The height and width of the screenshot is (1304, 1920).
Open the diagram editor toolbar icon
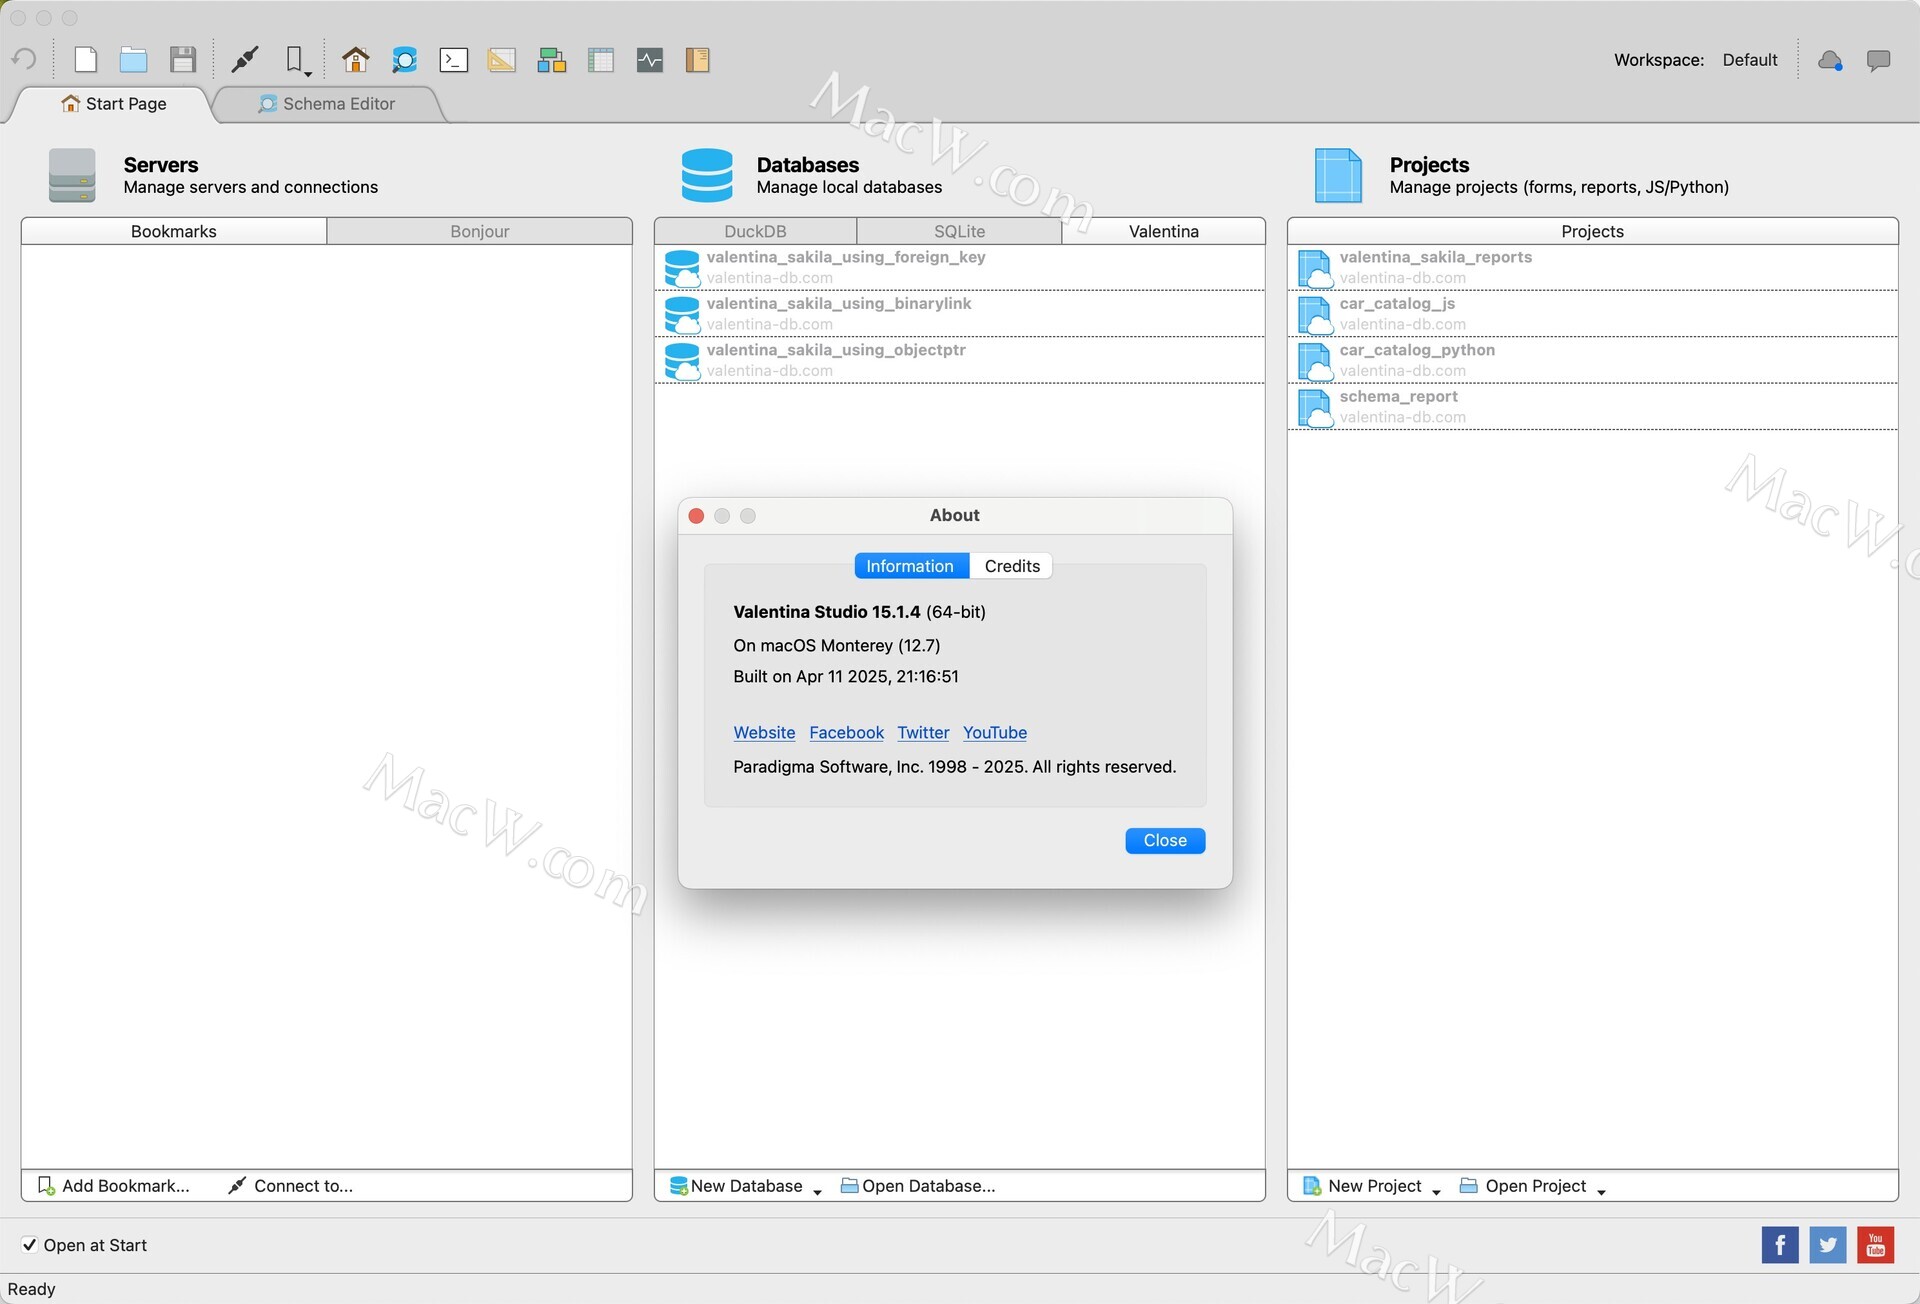tap(551, 60)
